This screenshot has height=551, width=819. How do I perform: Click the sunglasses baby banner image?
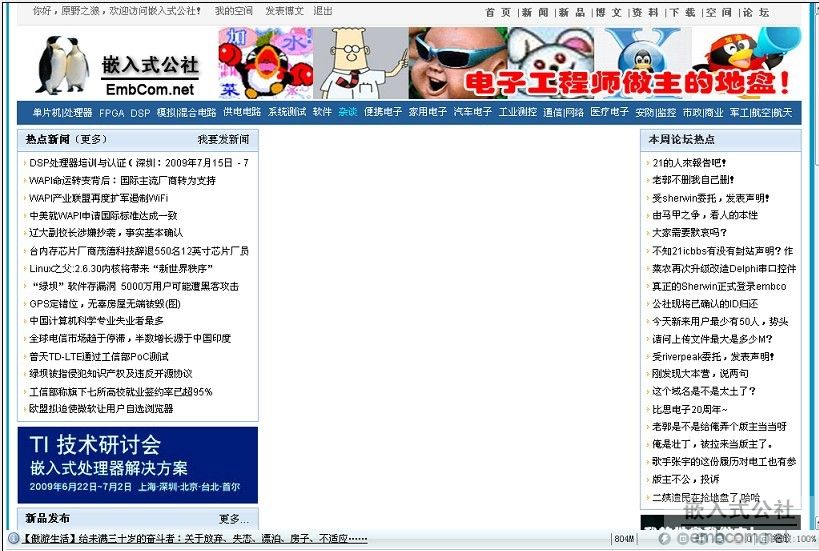(458, 63)
